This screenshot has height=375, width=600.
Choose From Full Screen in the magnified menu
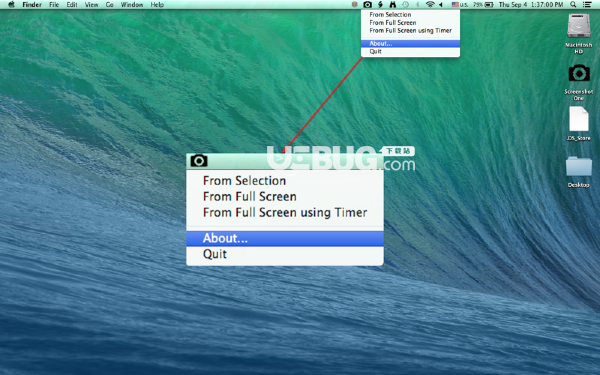285,197
